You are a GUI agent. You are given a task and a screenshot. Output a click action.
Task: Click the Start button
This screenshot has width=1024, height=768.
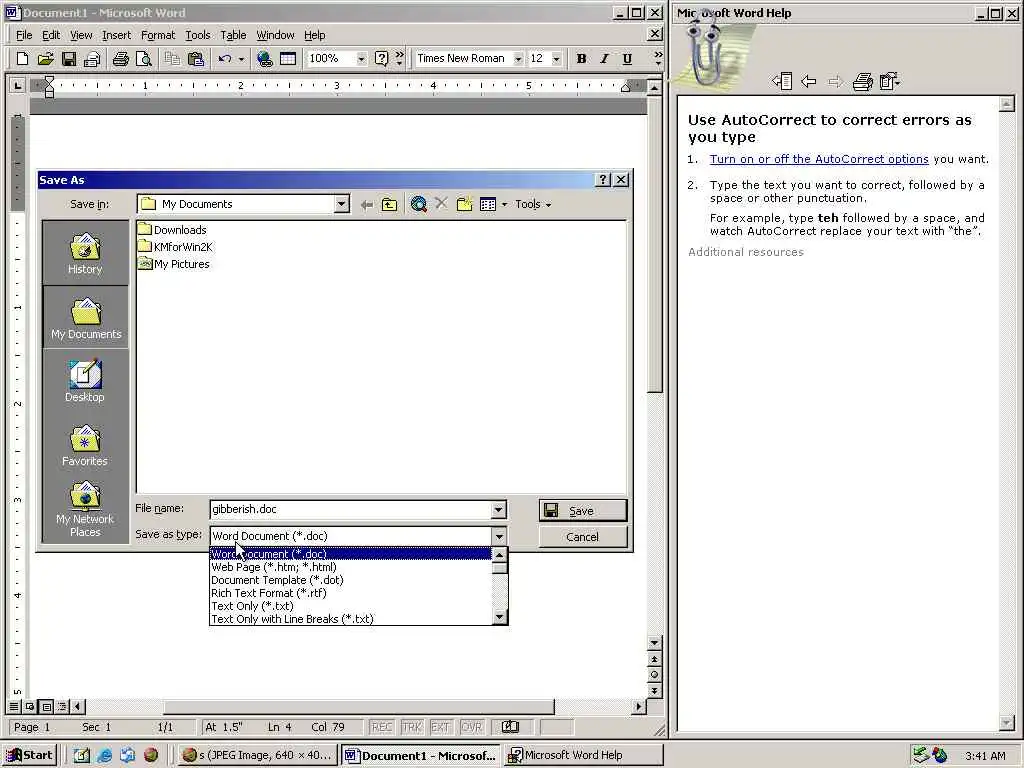(x=29, y=755)
